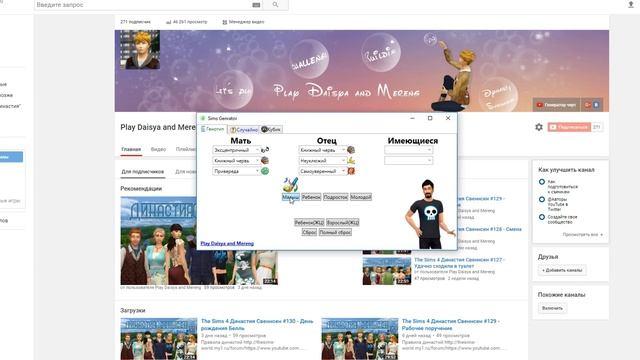Click the mother's green Привереда trait icon

(x=265, y=171)
